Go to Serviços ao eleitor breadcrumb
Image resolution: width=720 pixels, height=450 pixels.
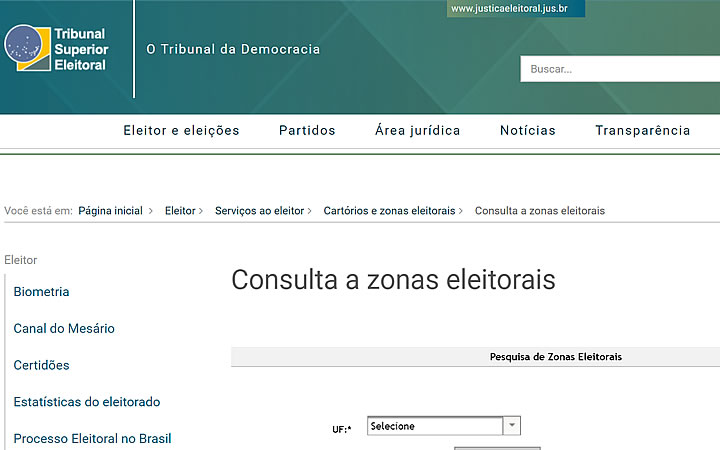tap(259, 211)
